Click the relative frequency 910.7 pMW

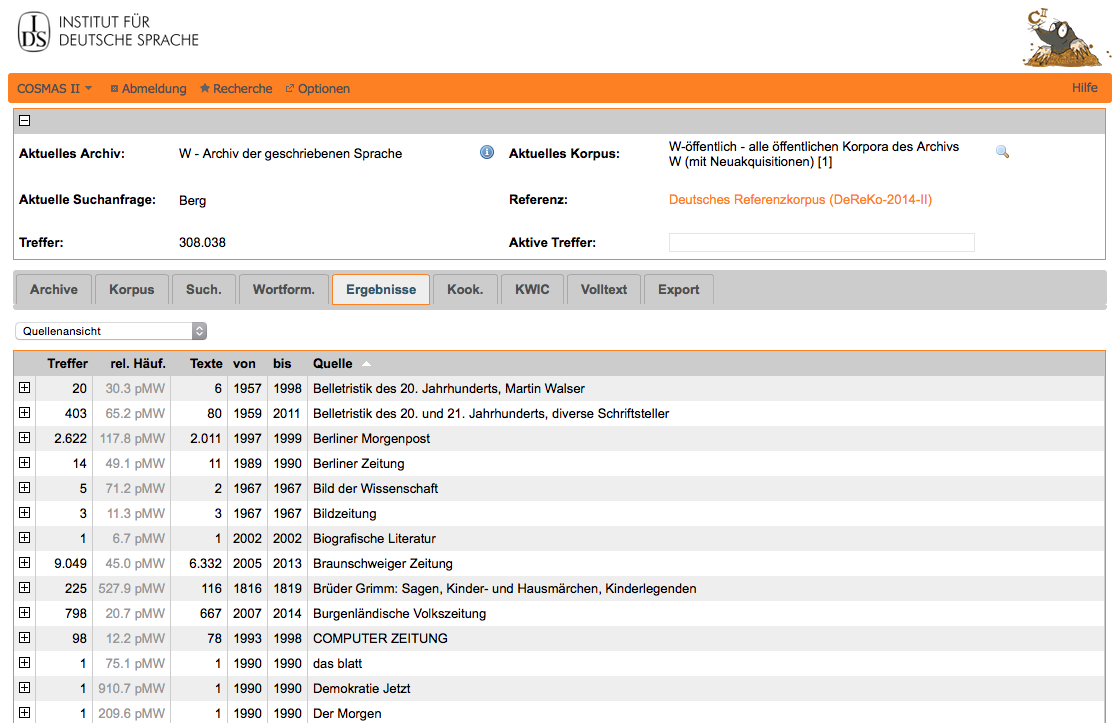pyautogui.click(x=131, y=689)
